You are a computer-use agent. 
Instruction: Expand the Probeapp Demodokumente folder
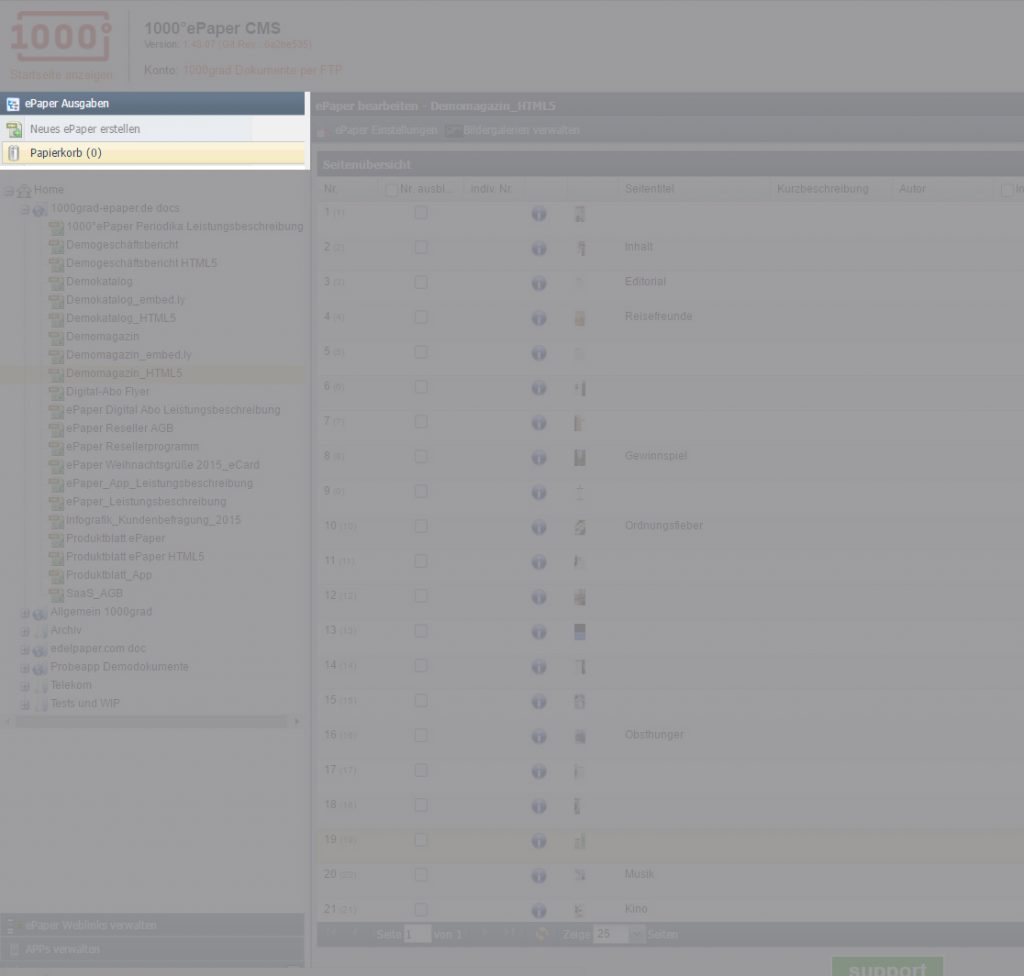(25, 668)
